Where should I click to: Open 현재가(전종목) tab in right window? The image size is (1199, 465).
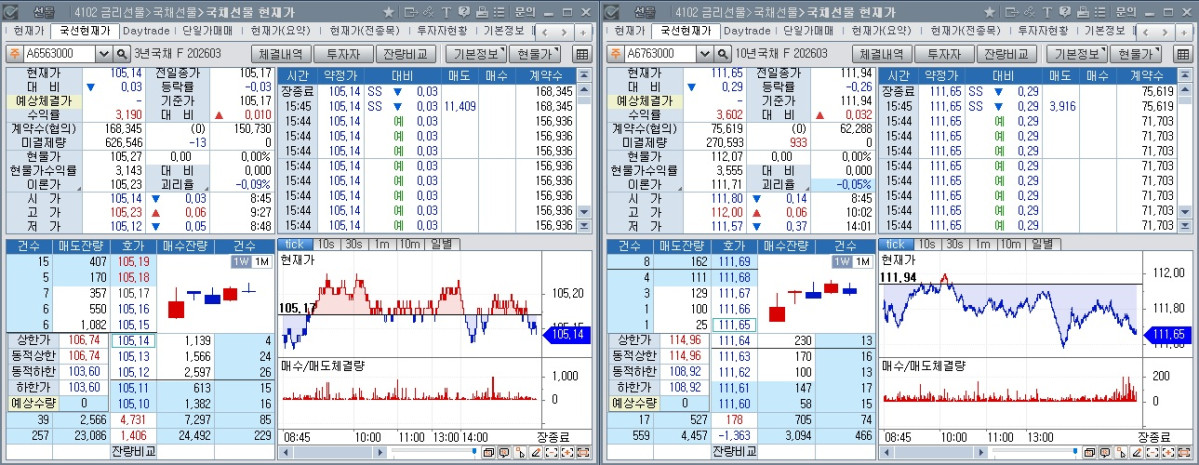pos(966,31)
